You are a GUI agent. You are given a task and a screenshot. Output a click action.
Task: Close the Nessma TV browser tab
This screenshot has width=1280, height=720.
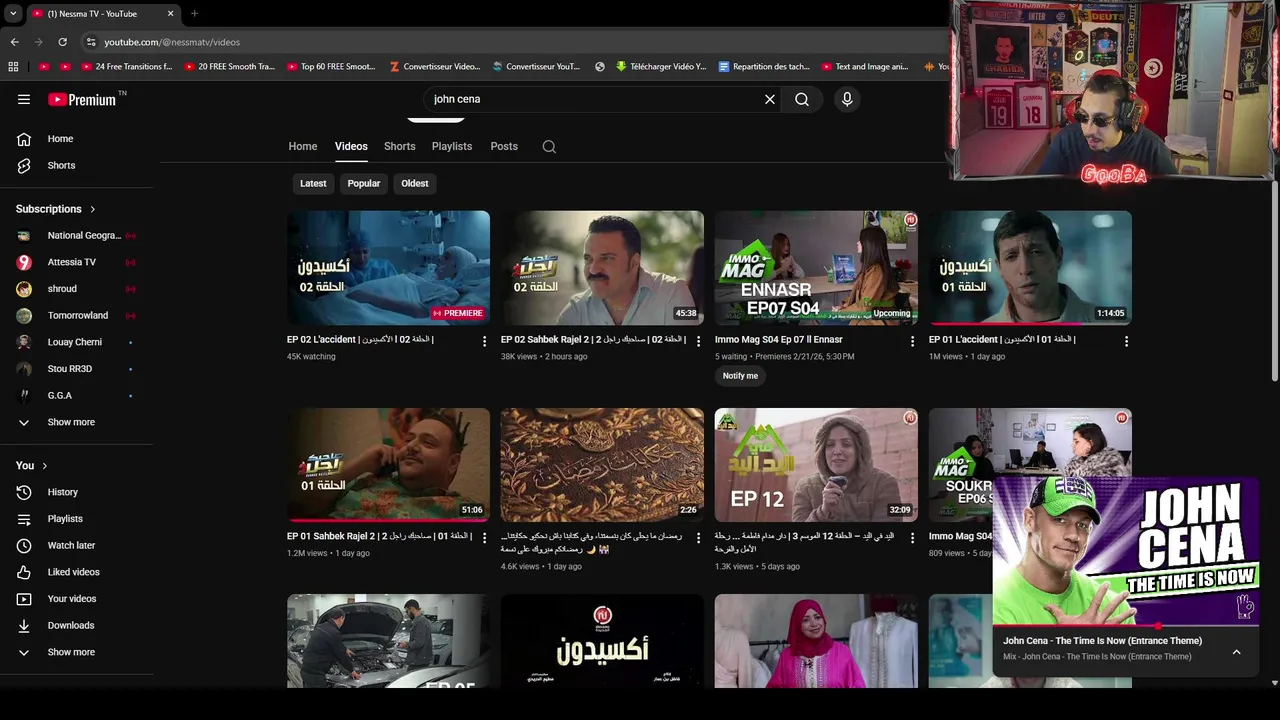tap(170, 14)
